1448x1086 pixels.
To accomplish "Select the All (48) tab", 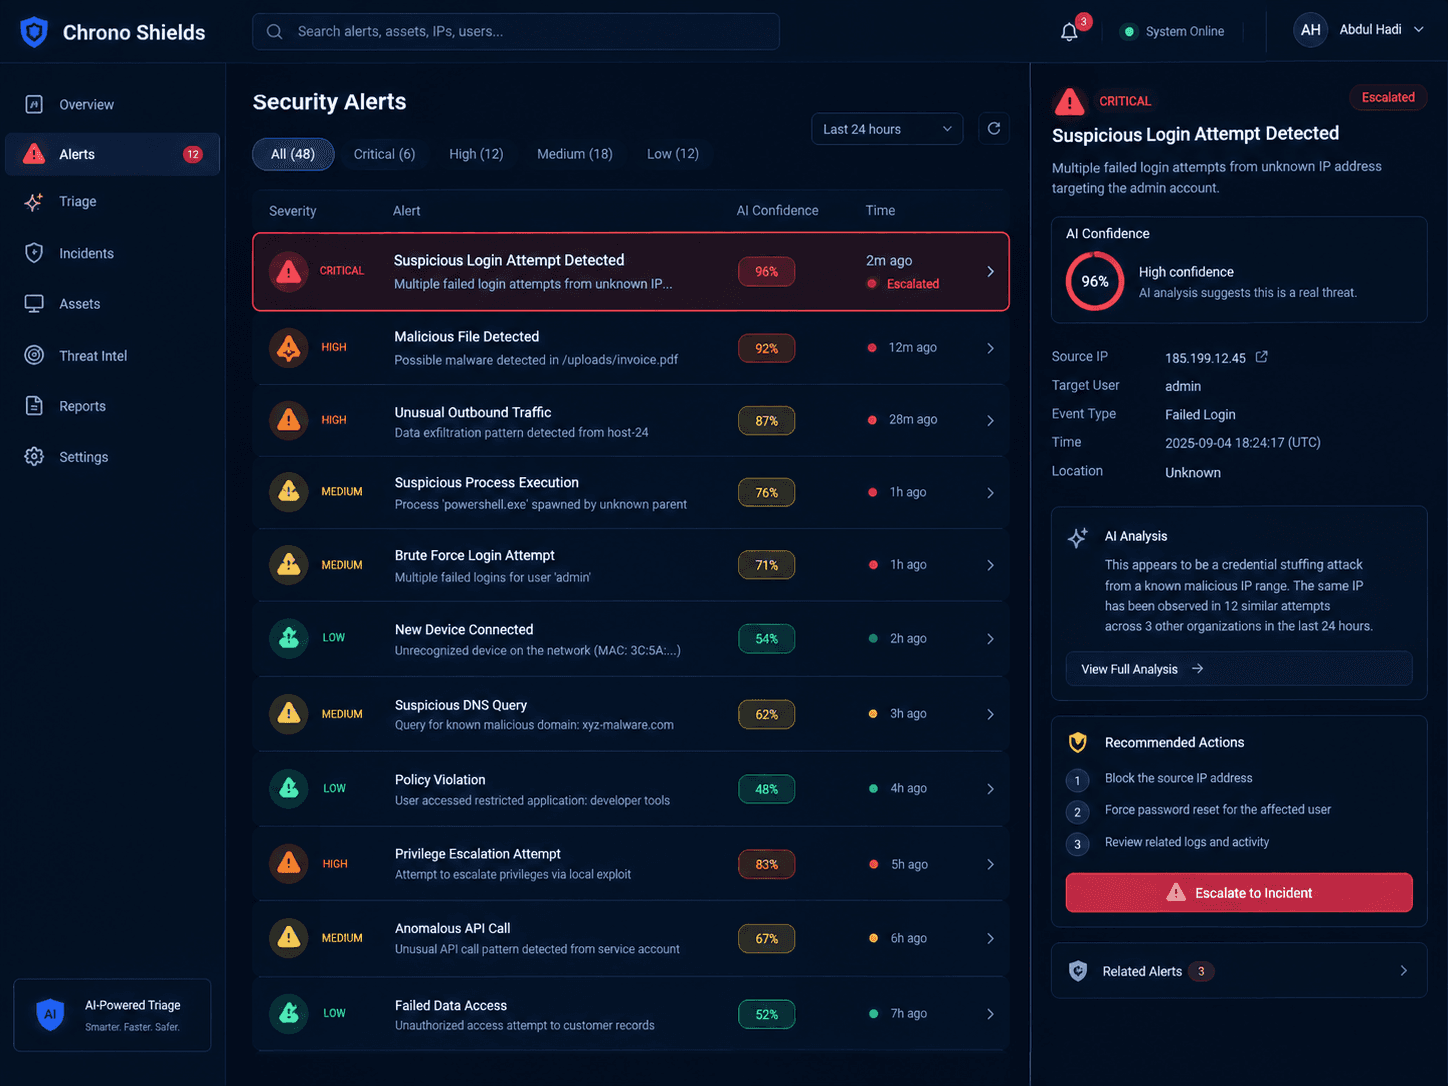I will [x=293, y=154].
